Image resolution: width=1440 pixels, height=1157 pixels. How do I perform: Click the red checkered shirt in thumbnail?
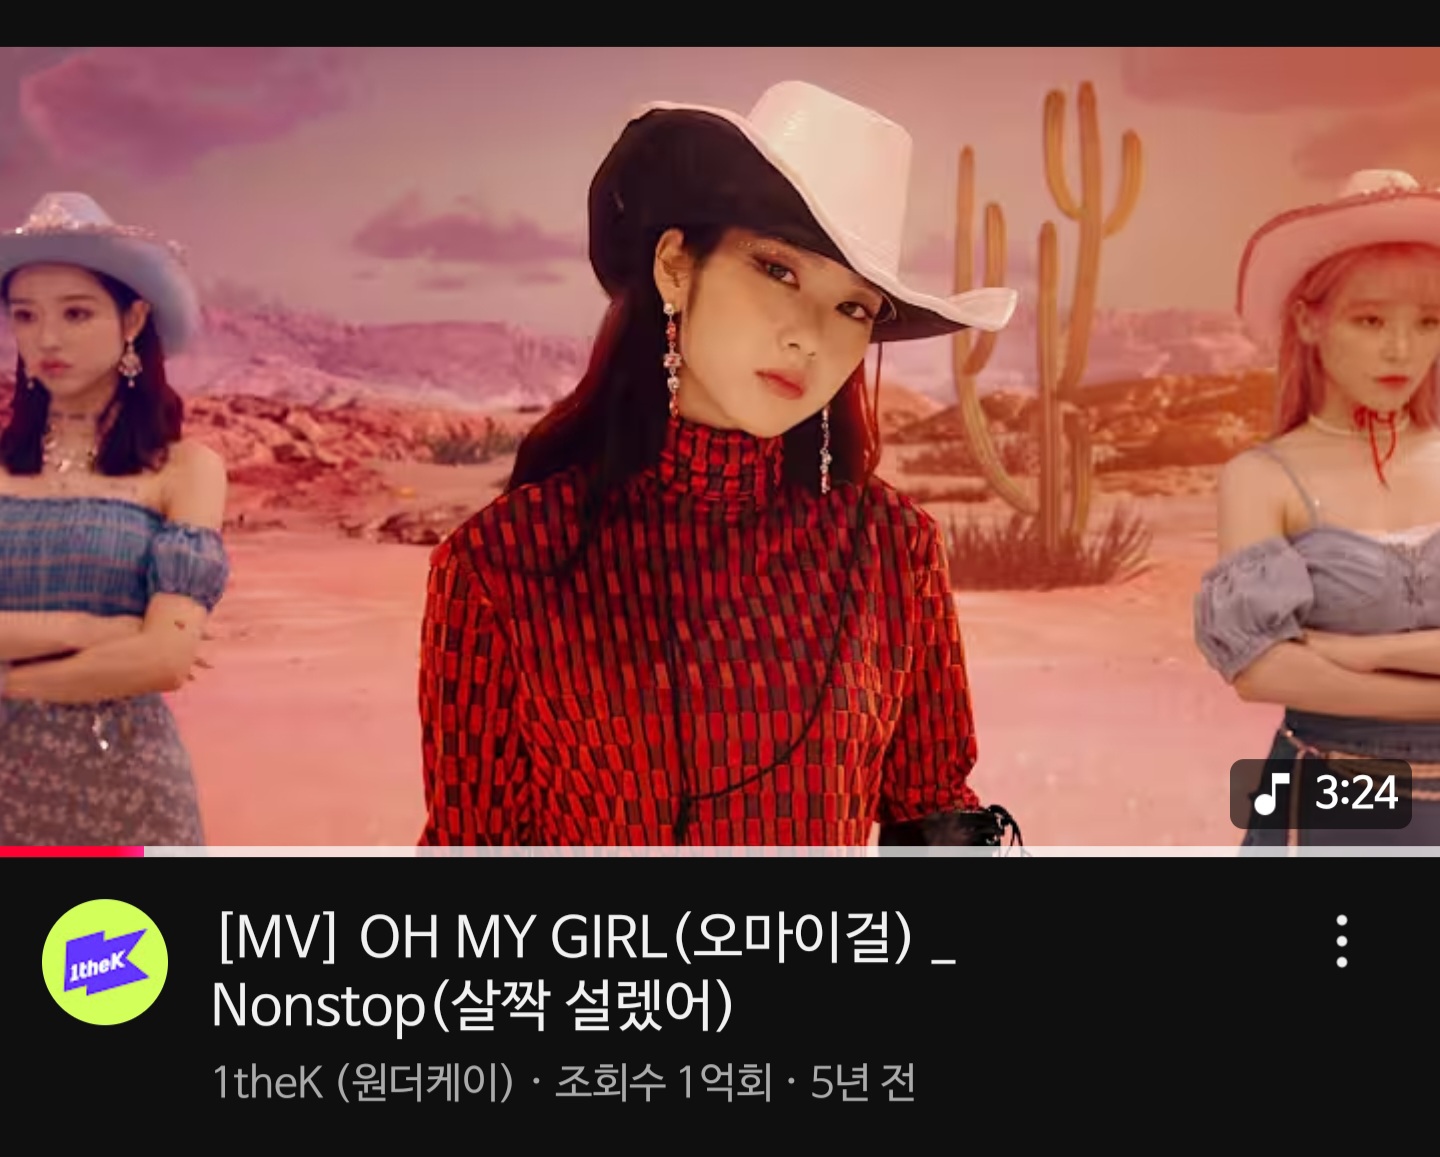coord(690,650)
